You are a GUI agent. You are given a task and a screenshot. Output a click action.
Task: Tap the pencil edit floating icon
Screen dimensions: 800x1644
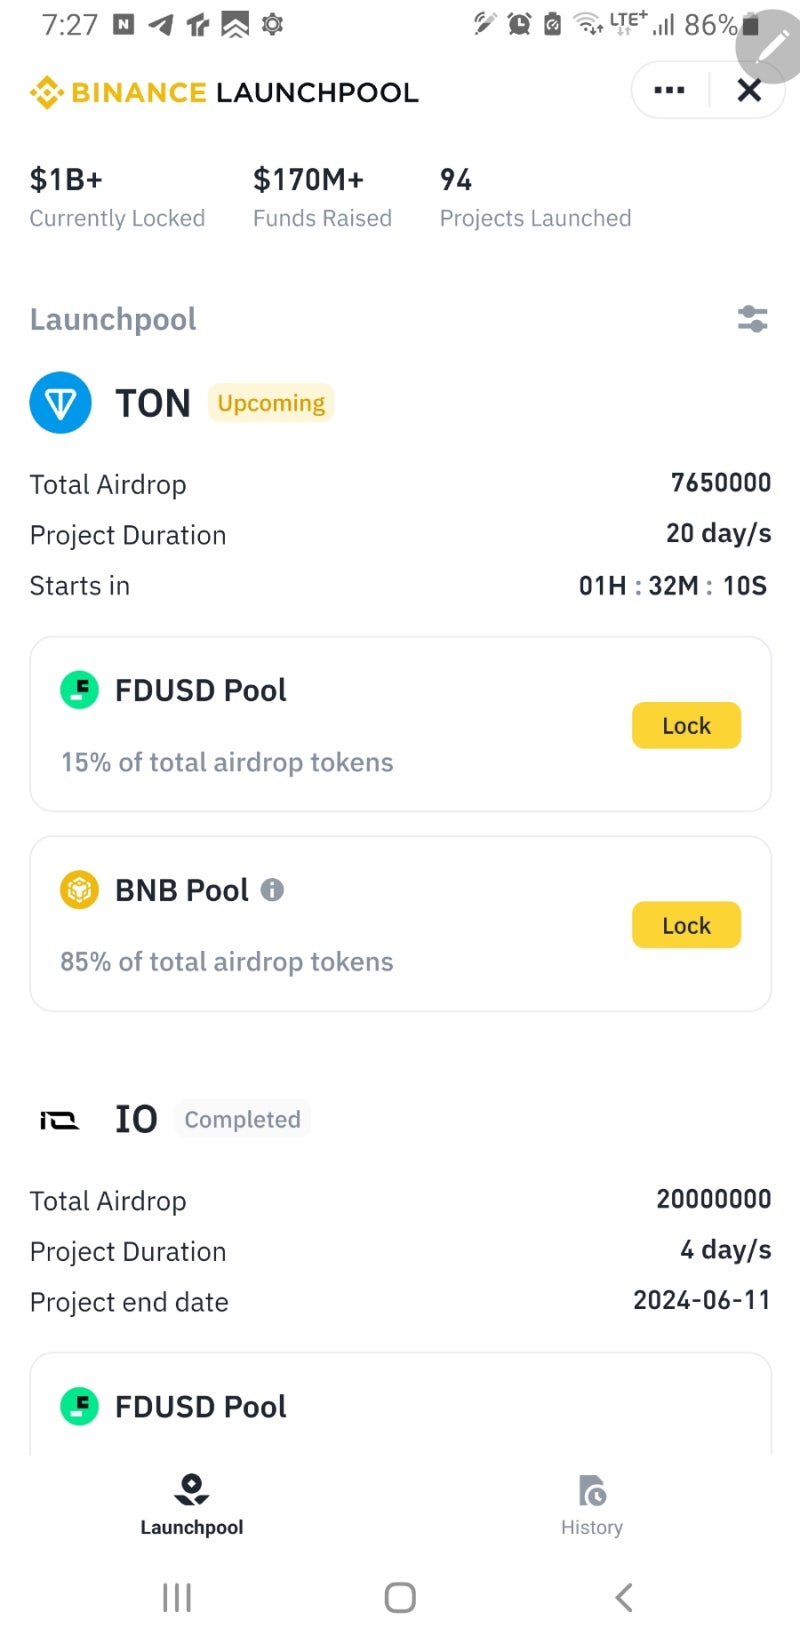pyautogui.click(x=772, y=45)
